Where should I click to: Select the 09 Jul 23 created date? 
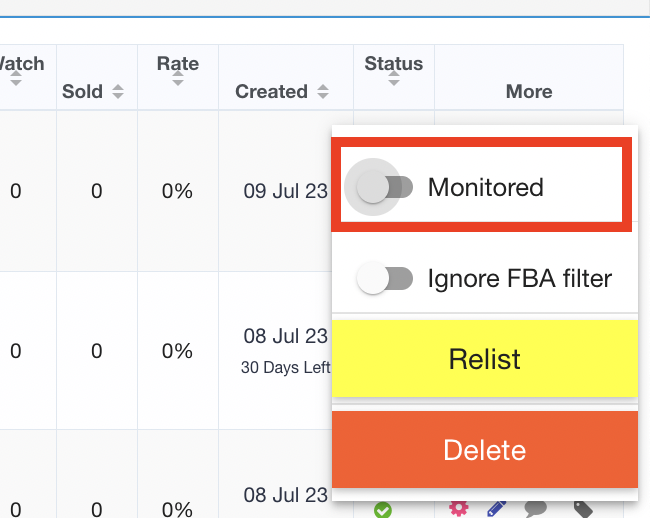pos(286,191)
